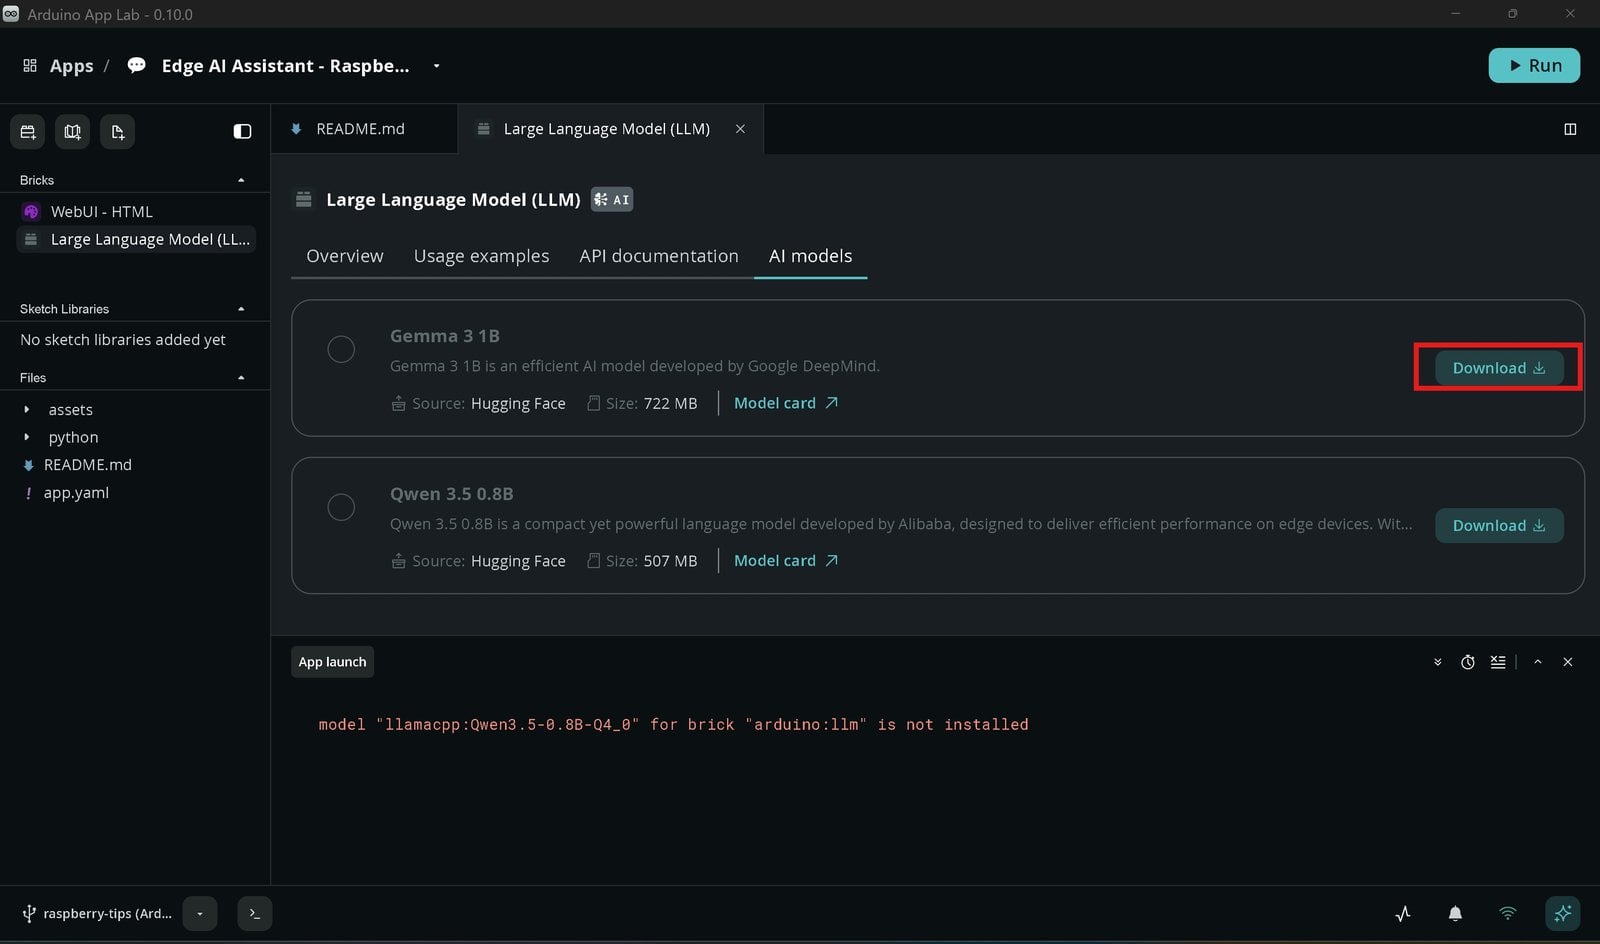Switch to the API documentation tab
The image size is (1600, 944).
[659, 256]
